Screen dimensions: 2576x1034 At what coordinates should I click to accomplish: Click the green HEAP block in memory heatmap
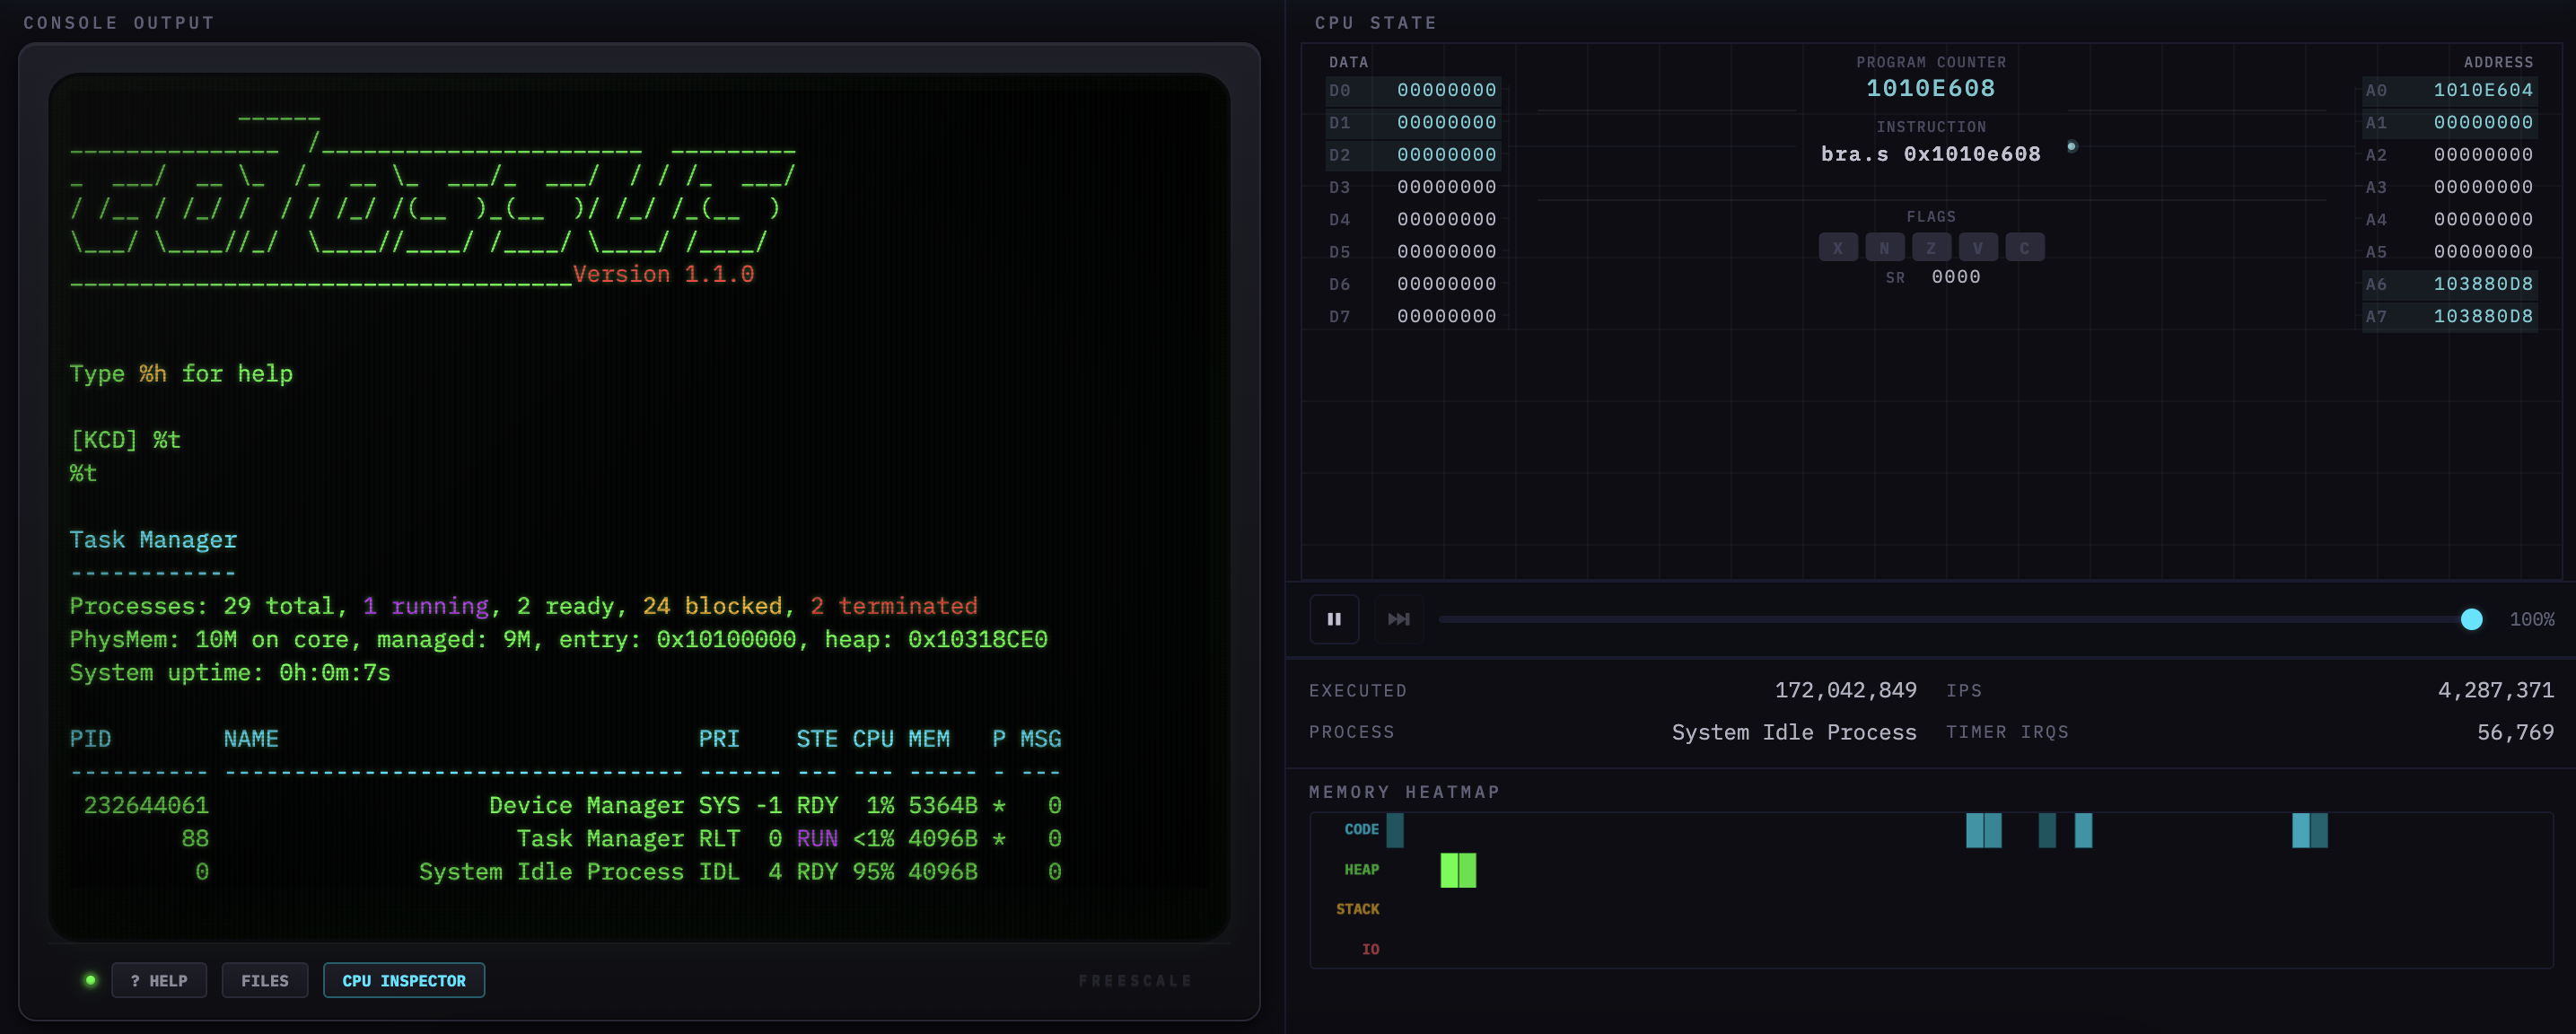pyautogui.click(x=1457, y=870)
